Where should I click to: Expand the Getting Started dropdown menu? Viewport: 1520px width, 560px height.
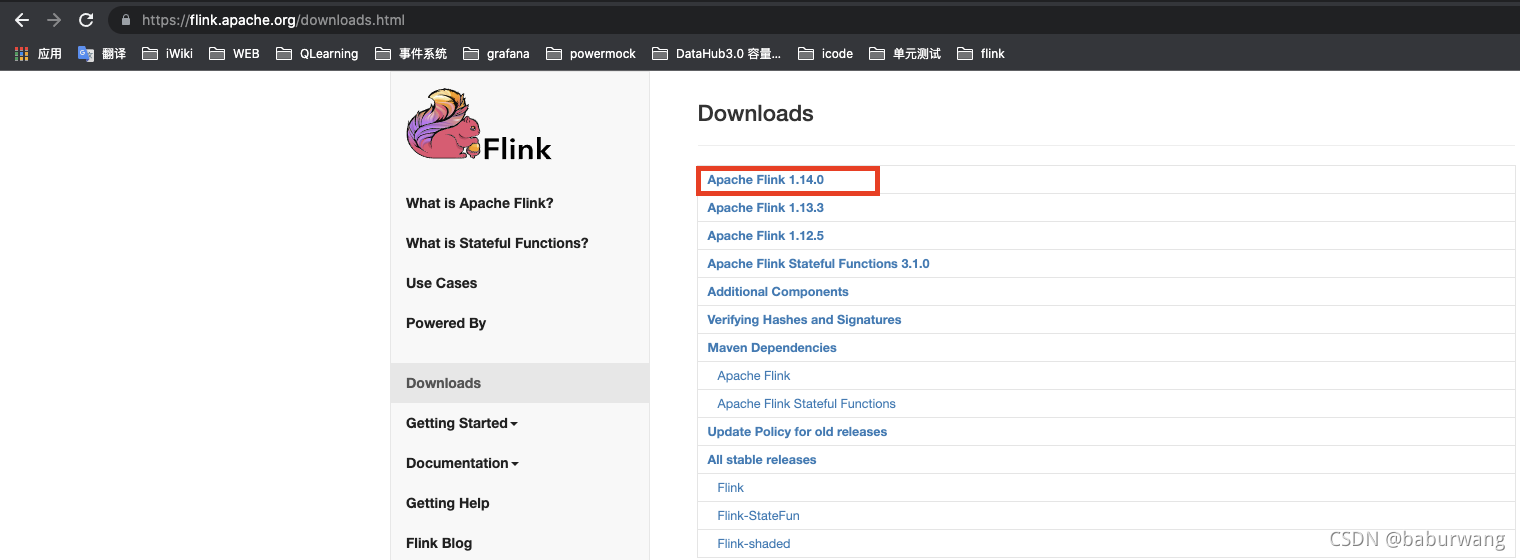pyautogui.click(x=462, y=423)
